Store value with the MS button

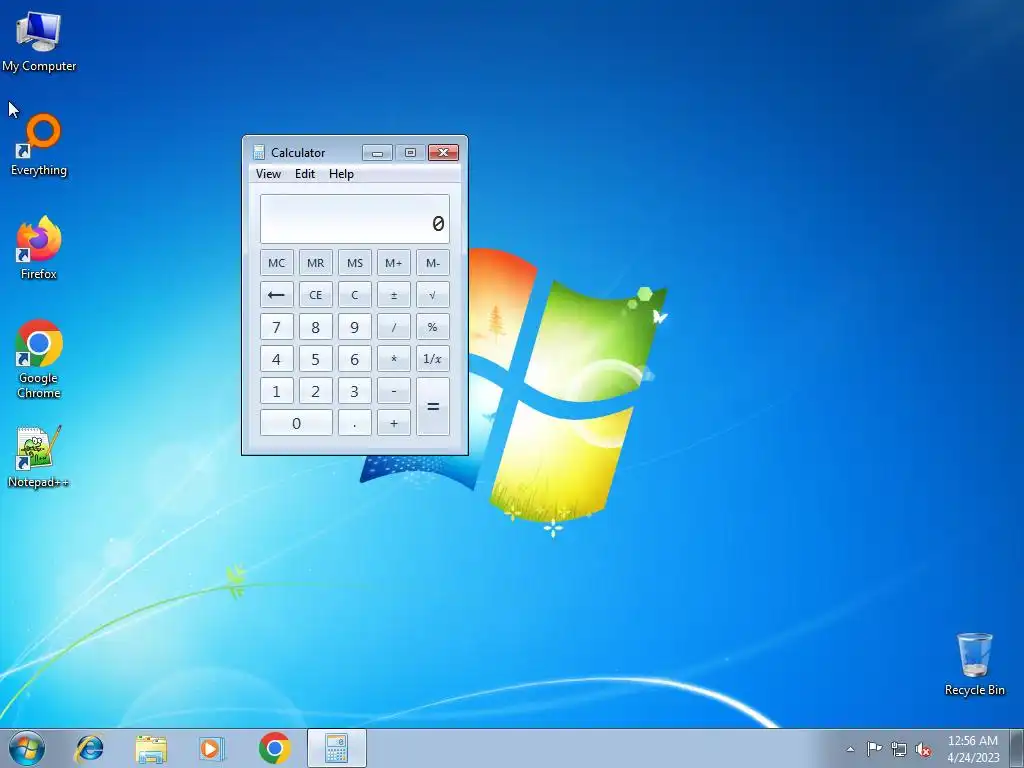(x=355, y=263)
